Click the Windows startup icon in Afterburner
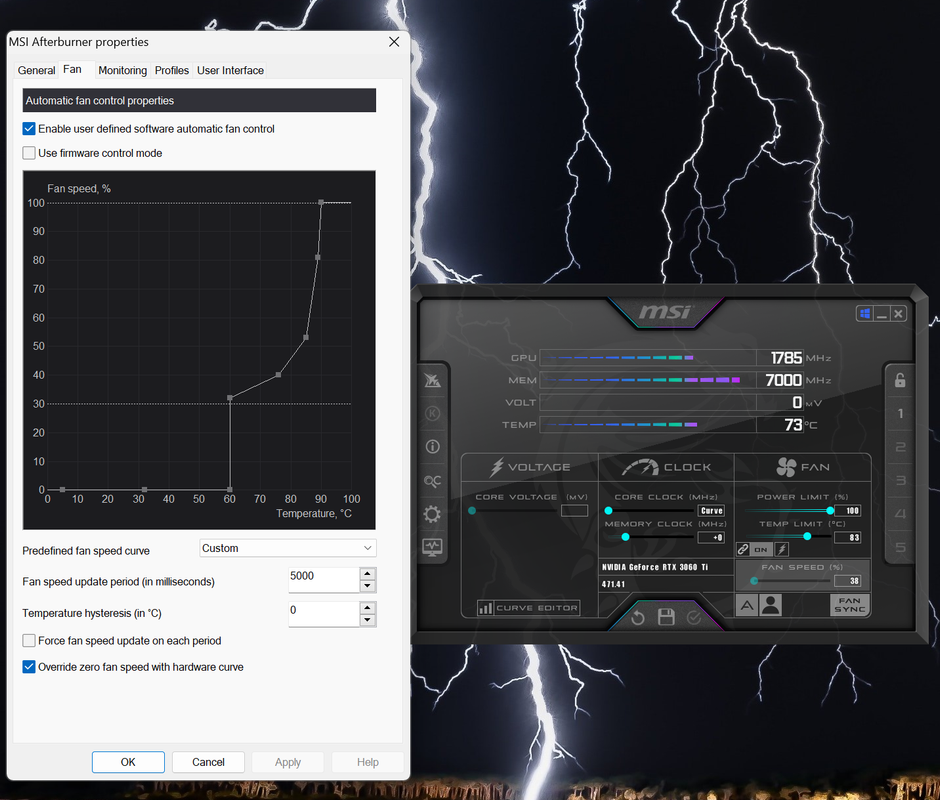Image resolution: width=940 pixels, height=800 pixels. (864, 314)
